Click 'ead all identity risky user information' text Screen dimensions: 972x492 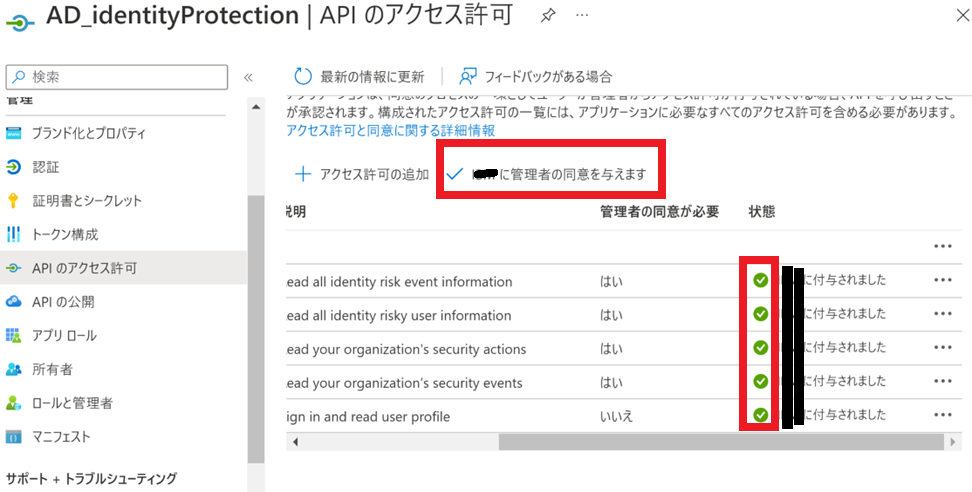click(x=399, y=315)
